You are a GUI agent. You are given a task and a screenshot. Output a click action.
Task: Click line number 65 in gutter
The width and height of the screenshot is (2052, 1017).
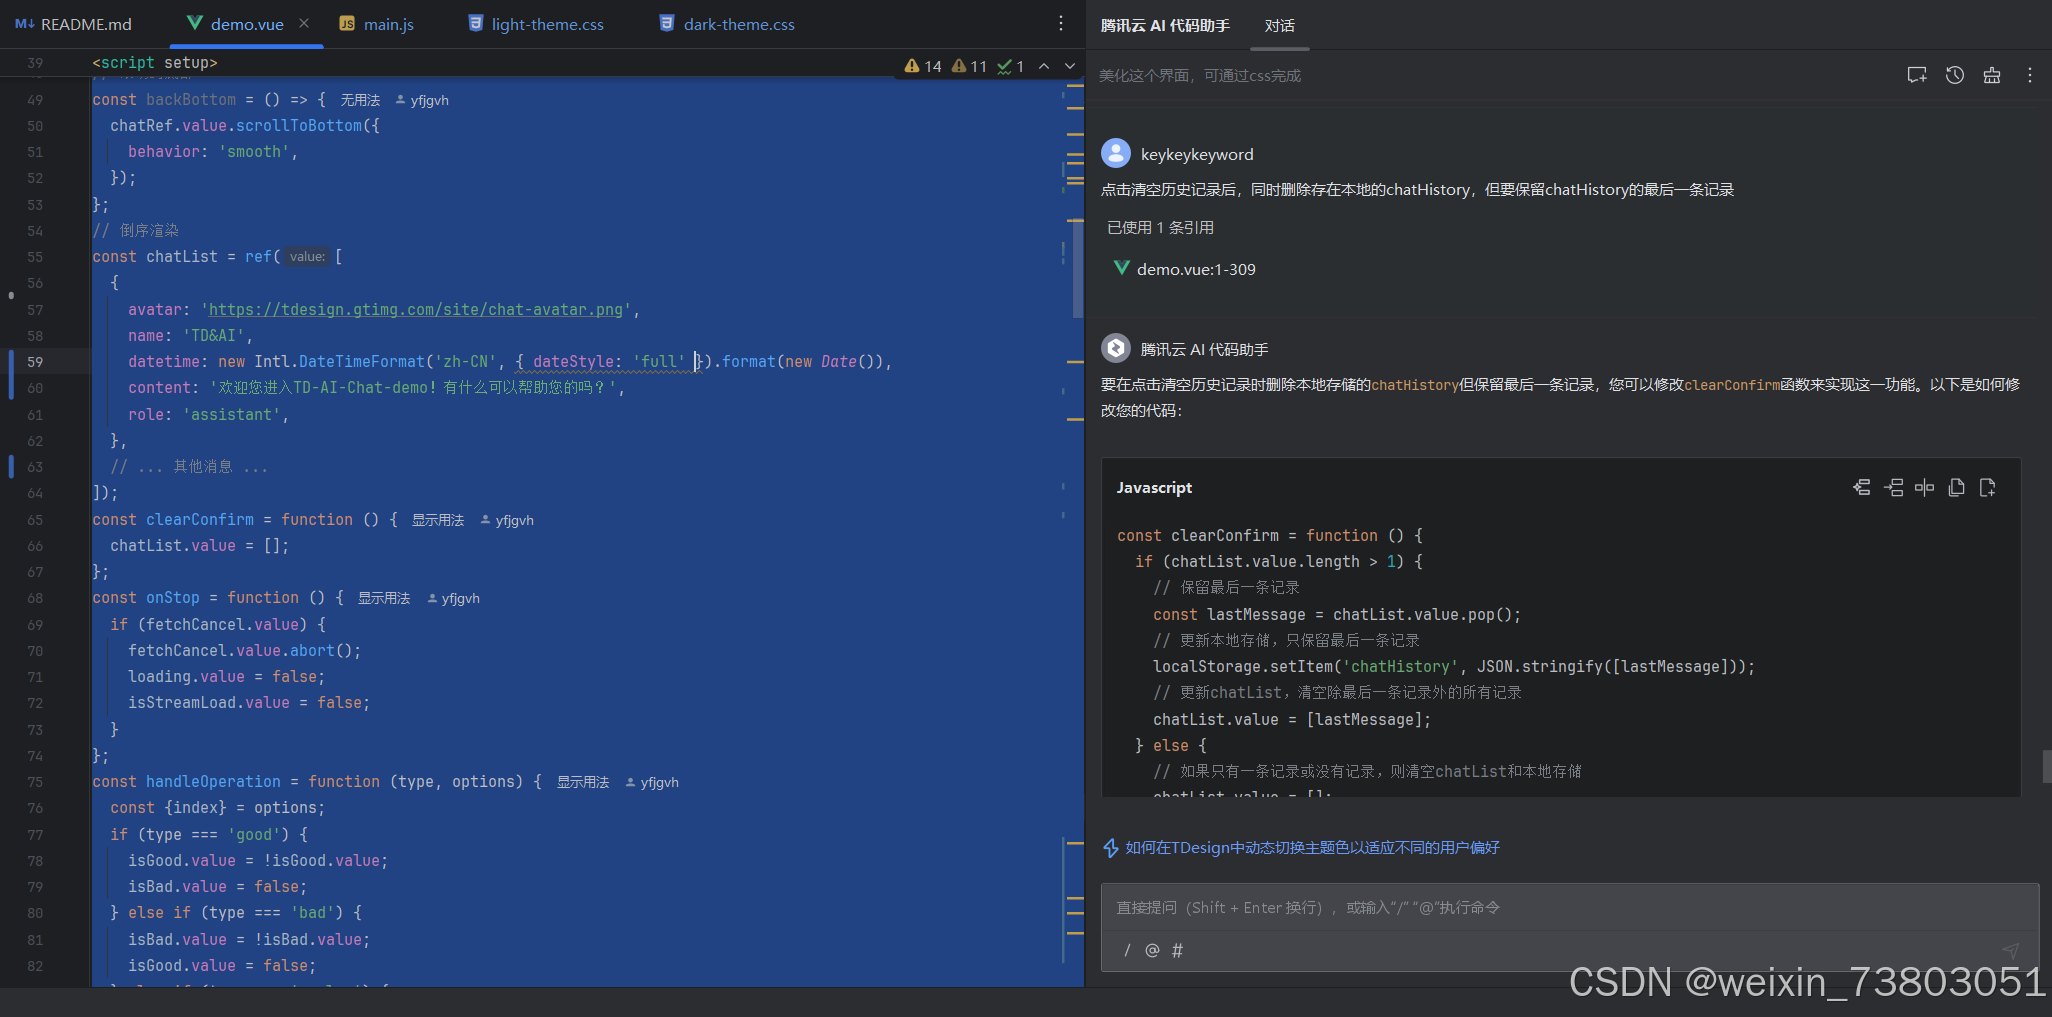pyautogui.click(x=35, y=520)
